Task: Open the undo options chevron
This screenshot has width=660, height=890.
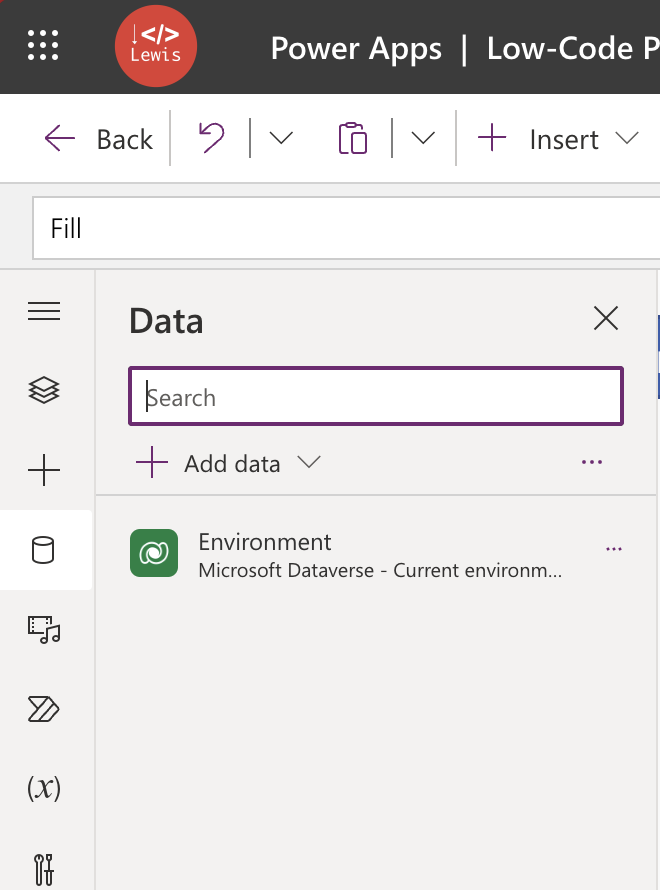Action: (x=281, y=138)
